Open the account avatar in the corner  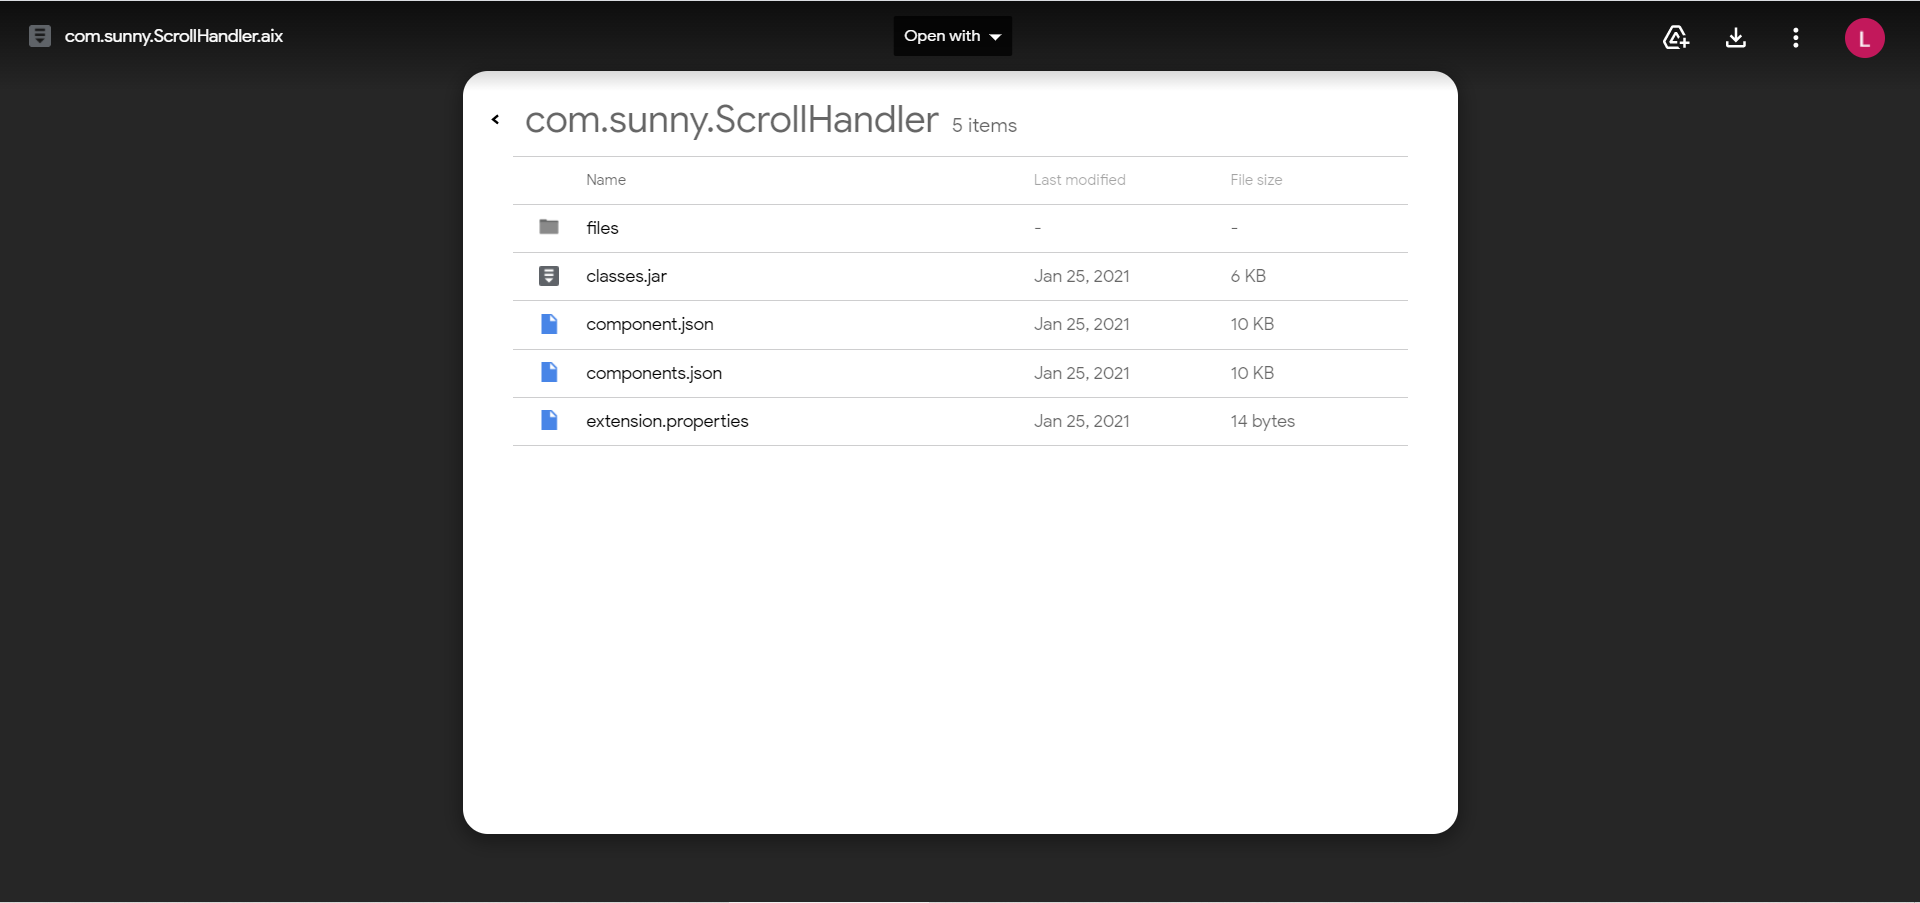pyautogui.click(x=1864, y=37)
